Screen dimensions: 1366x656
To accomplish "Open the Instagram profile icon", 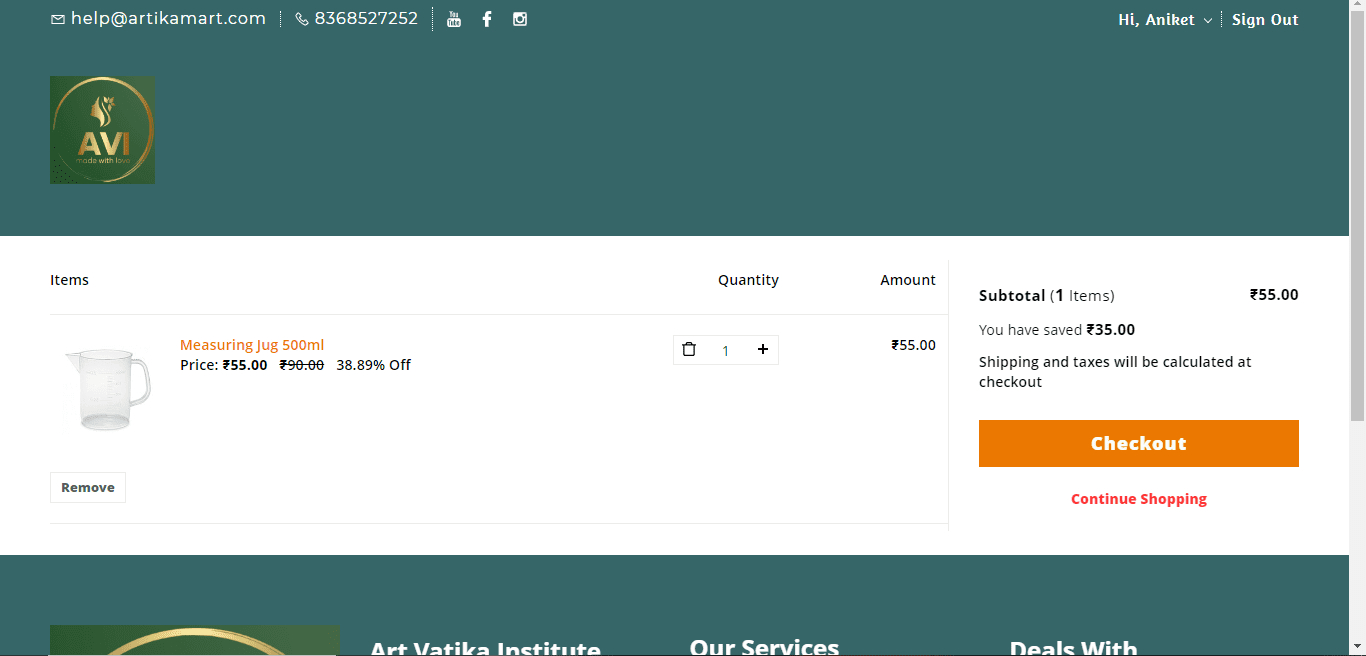I will click(x=520, y=18).
